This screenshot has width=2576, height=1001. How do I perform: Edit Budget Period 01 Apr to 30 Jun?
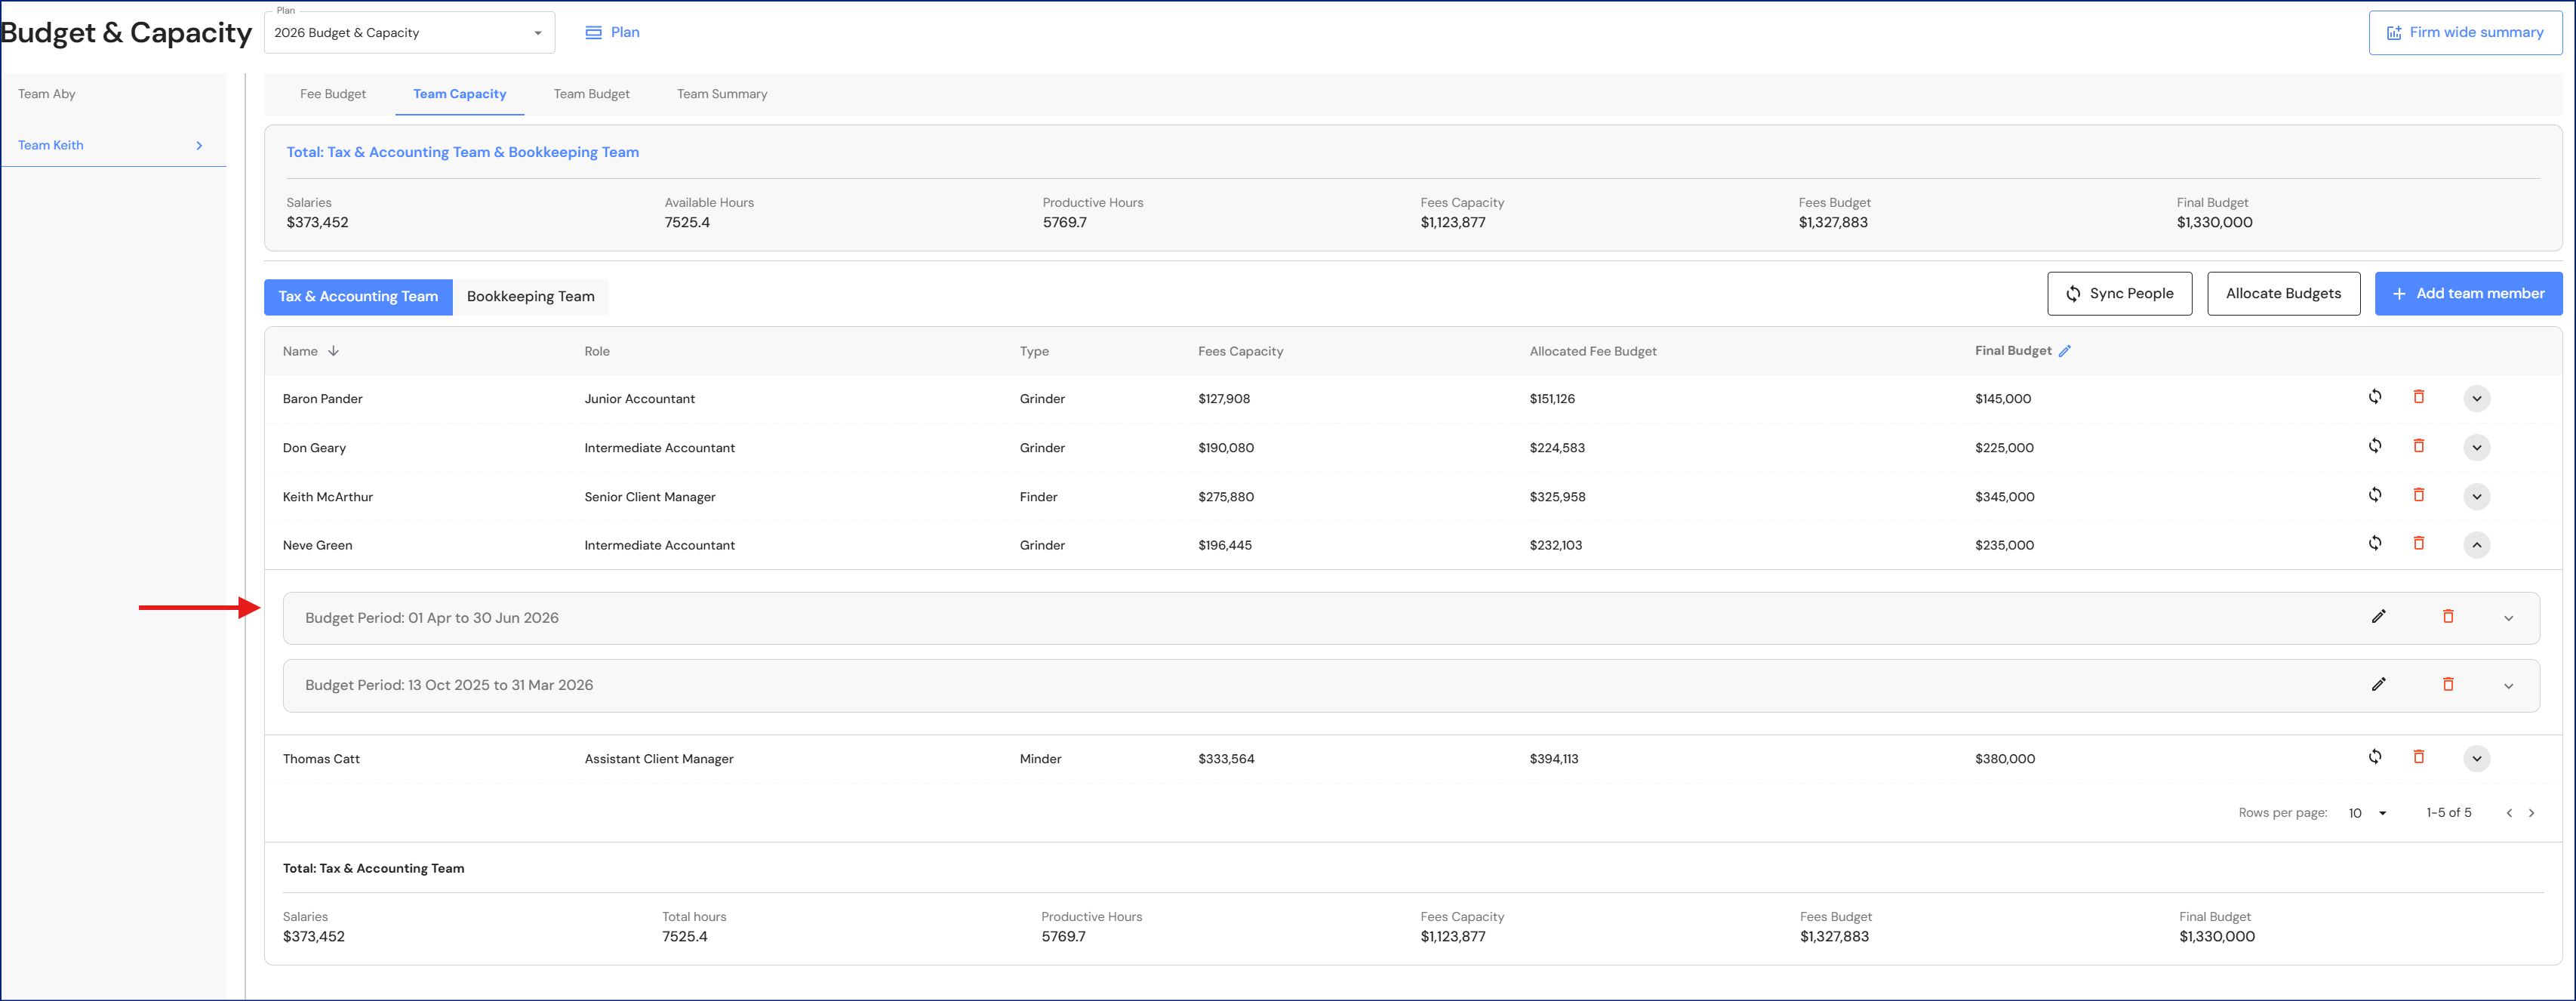pyautogui.click(x=2378, y=617)
